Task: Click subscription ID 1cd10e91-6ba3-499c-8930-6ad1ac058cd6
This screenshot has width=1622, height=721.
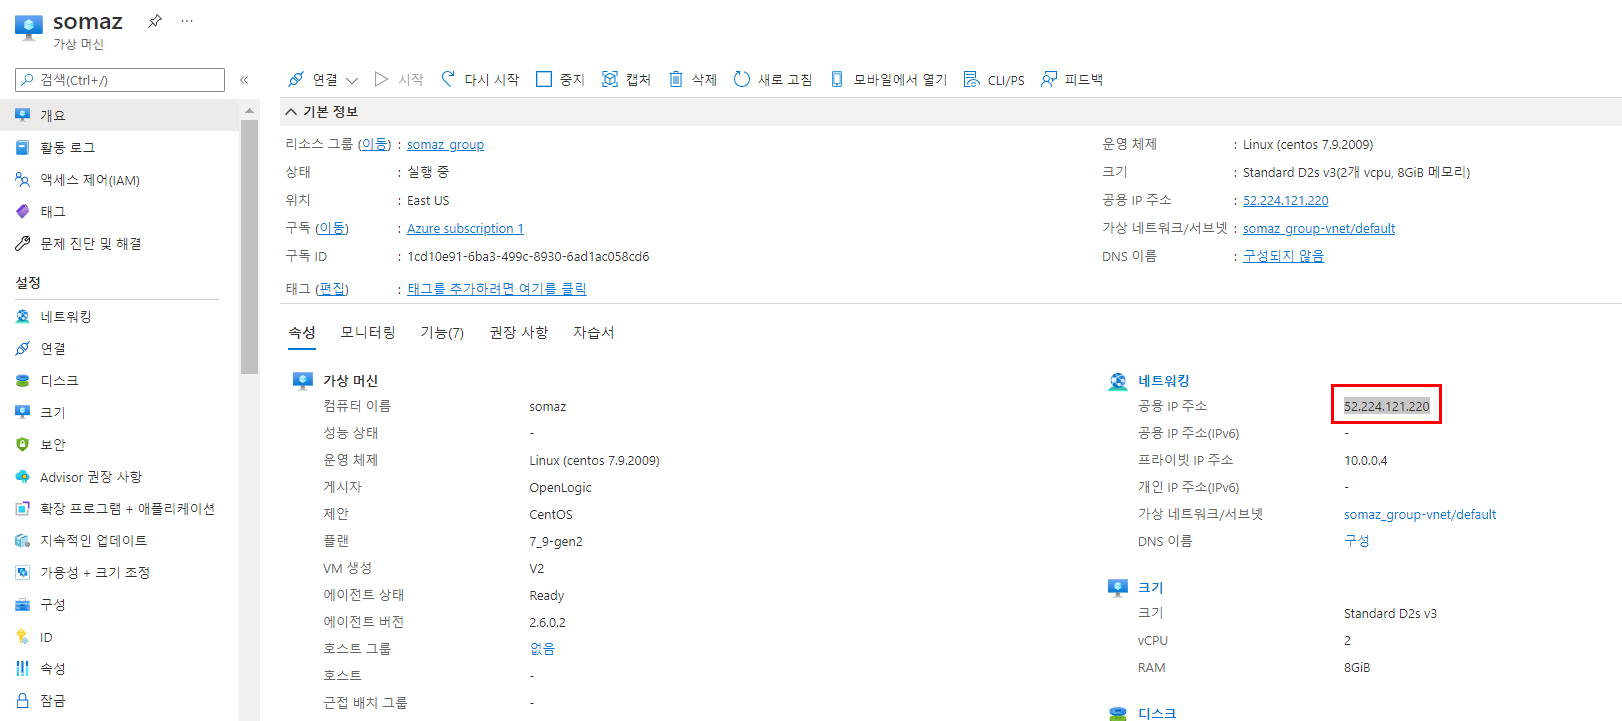Action: pos(528,256)
